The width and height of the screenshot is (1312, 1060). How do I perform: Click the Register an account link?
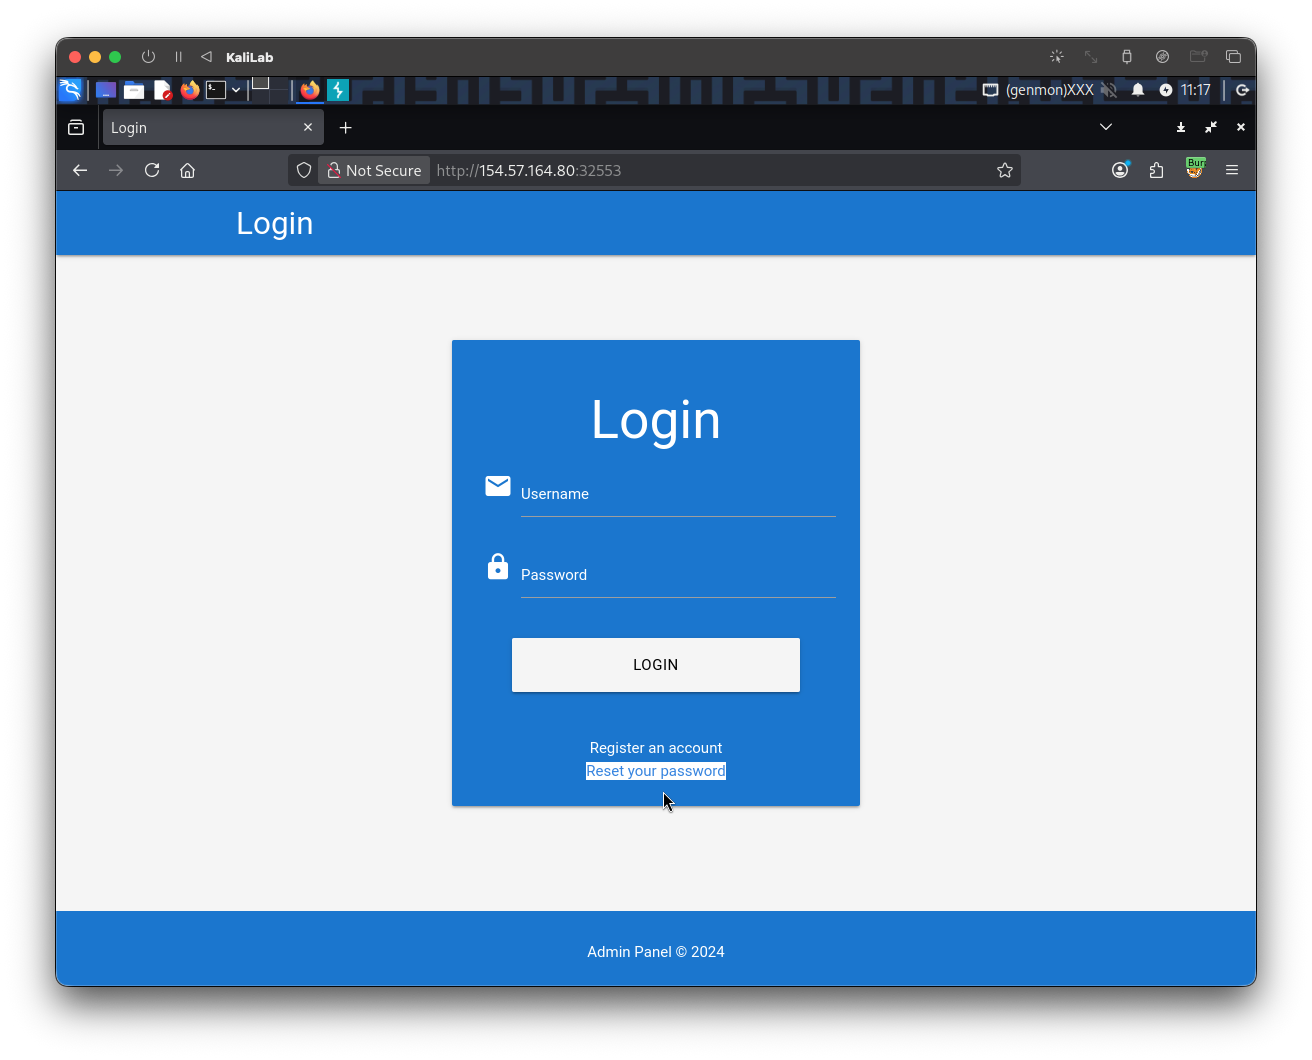pyautogui.click(x=655, y=748)
